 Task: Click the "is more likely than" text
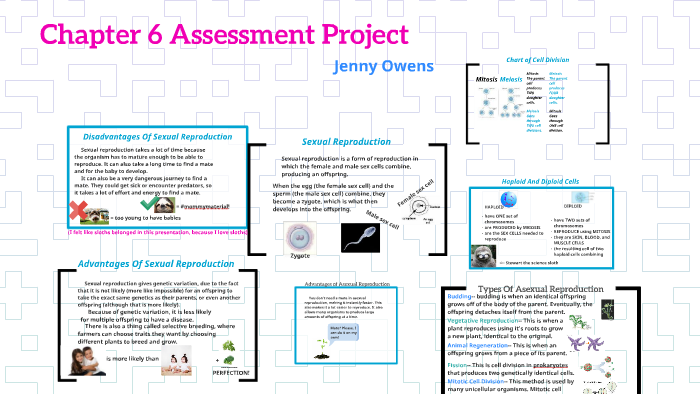tap(133, 359)
